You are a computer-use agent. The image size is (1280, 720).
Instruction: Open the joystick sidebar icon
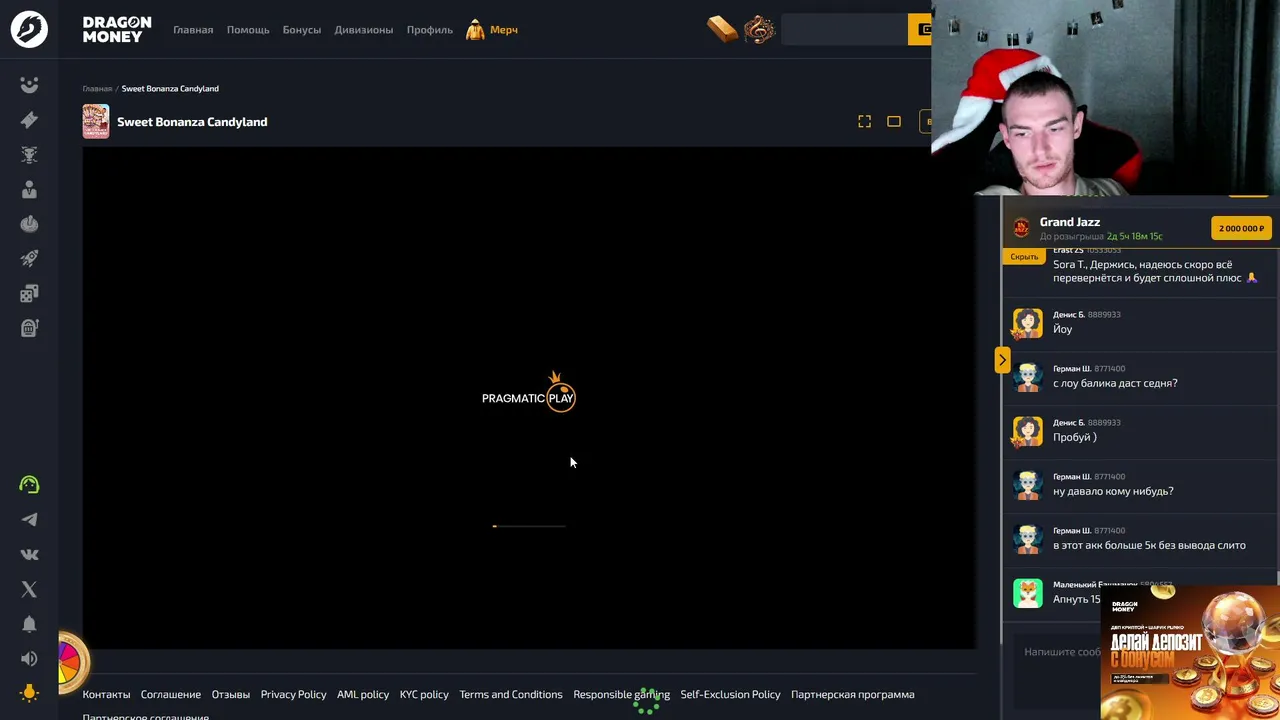point(29,224)
